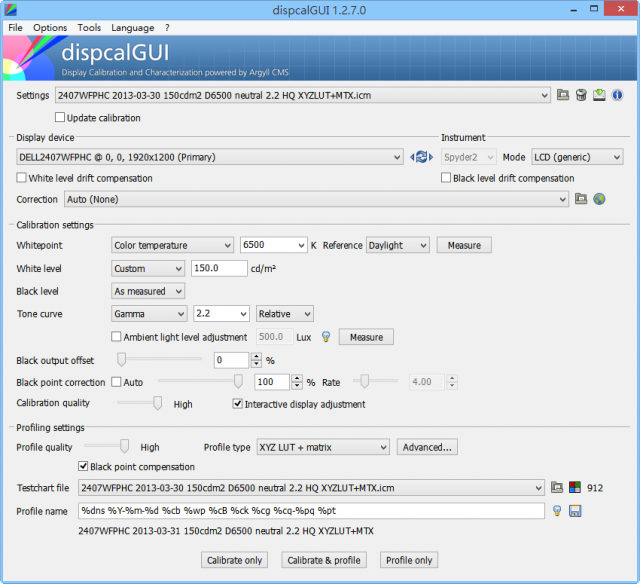Image resolution: width=640 pixels, height=584 pixels.
Task: Open the Reference Daylight dropdown
Action: click(398, 245)
